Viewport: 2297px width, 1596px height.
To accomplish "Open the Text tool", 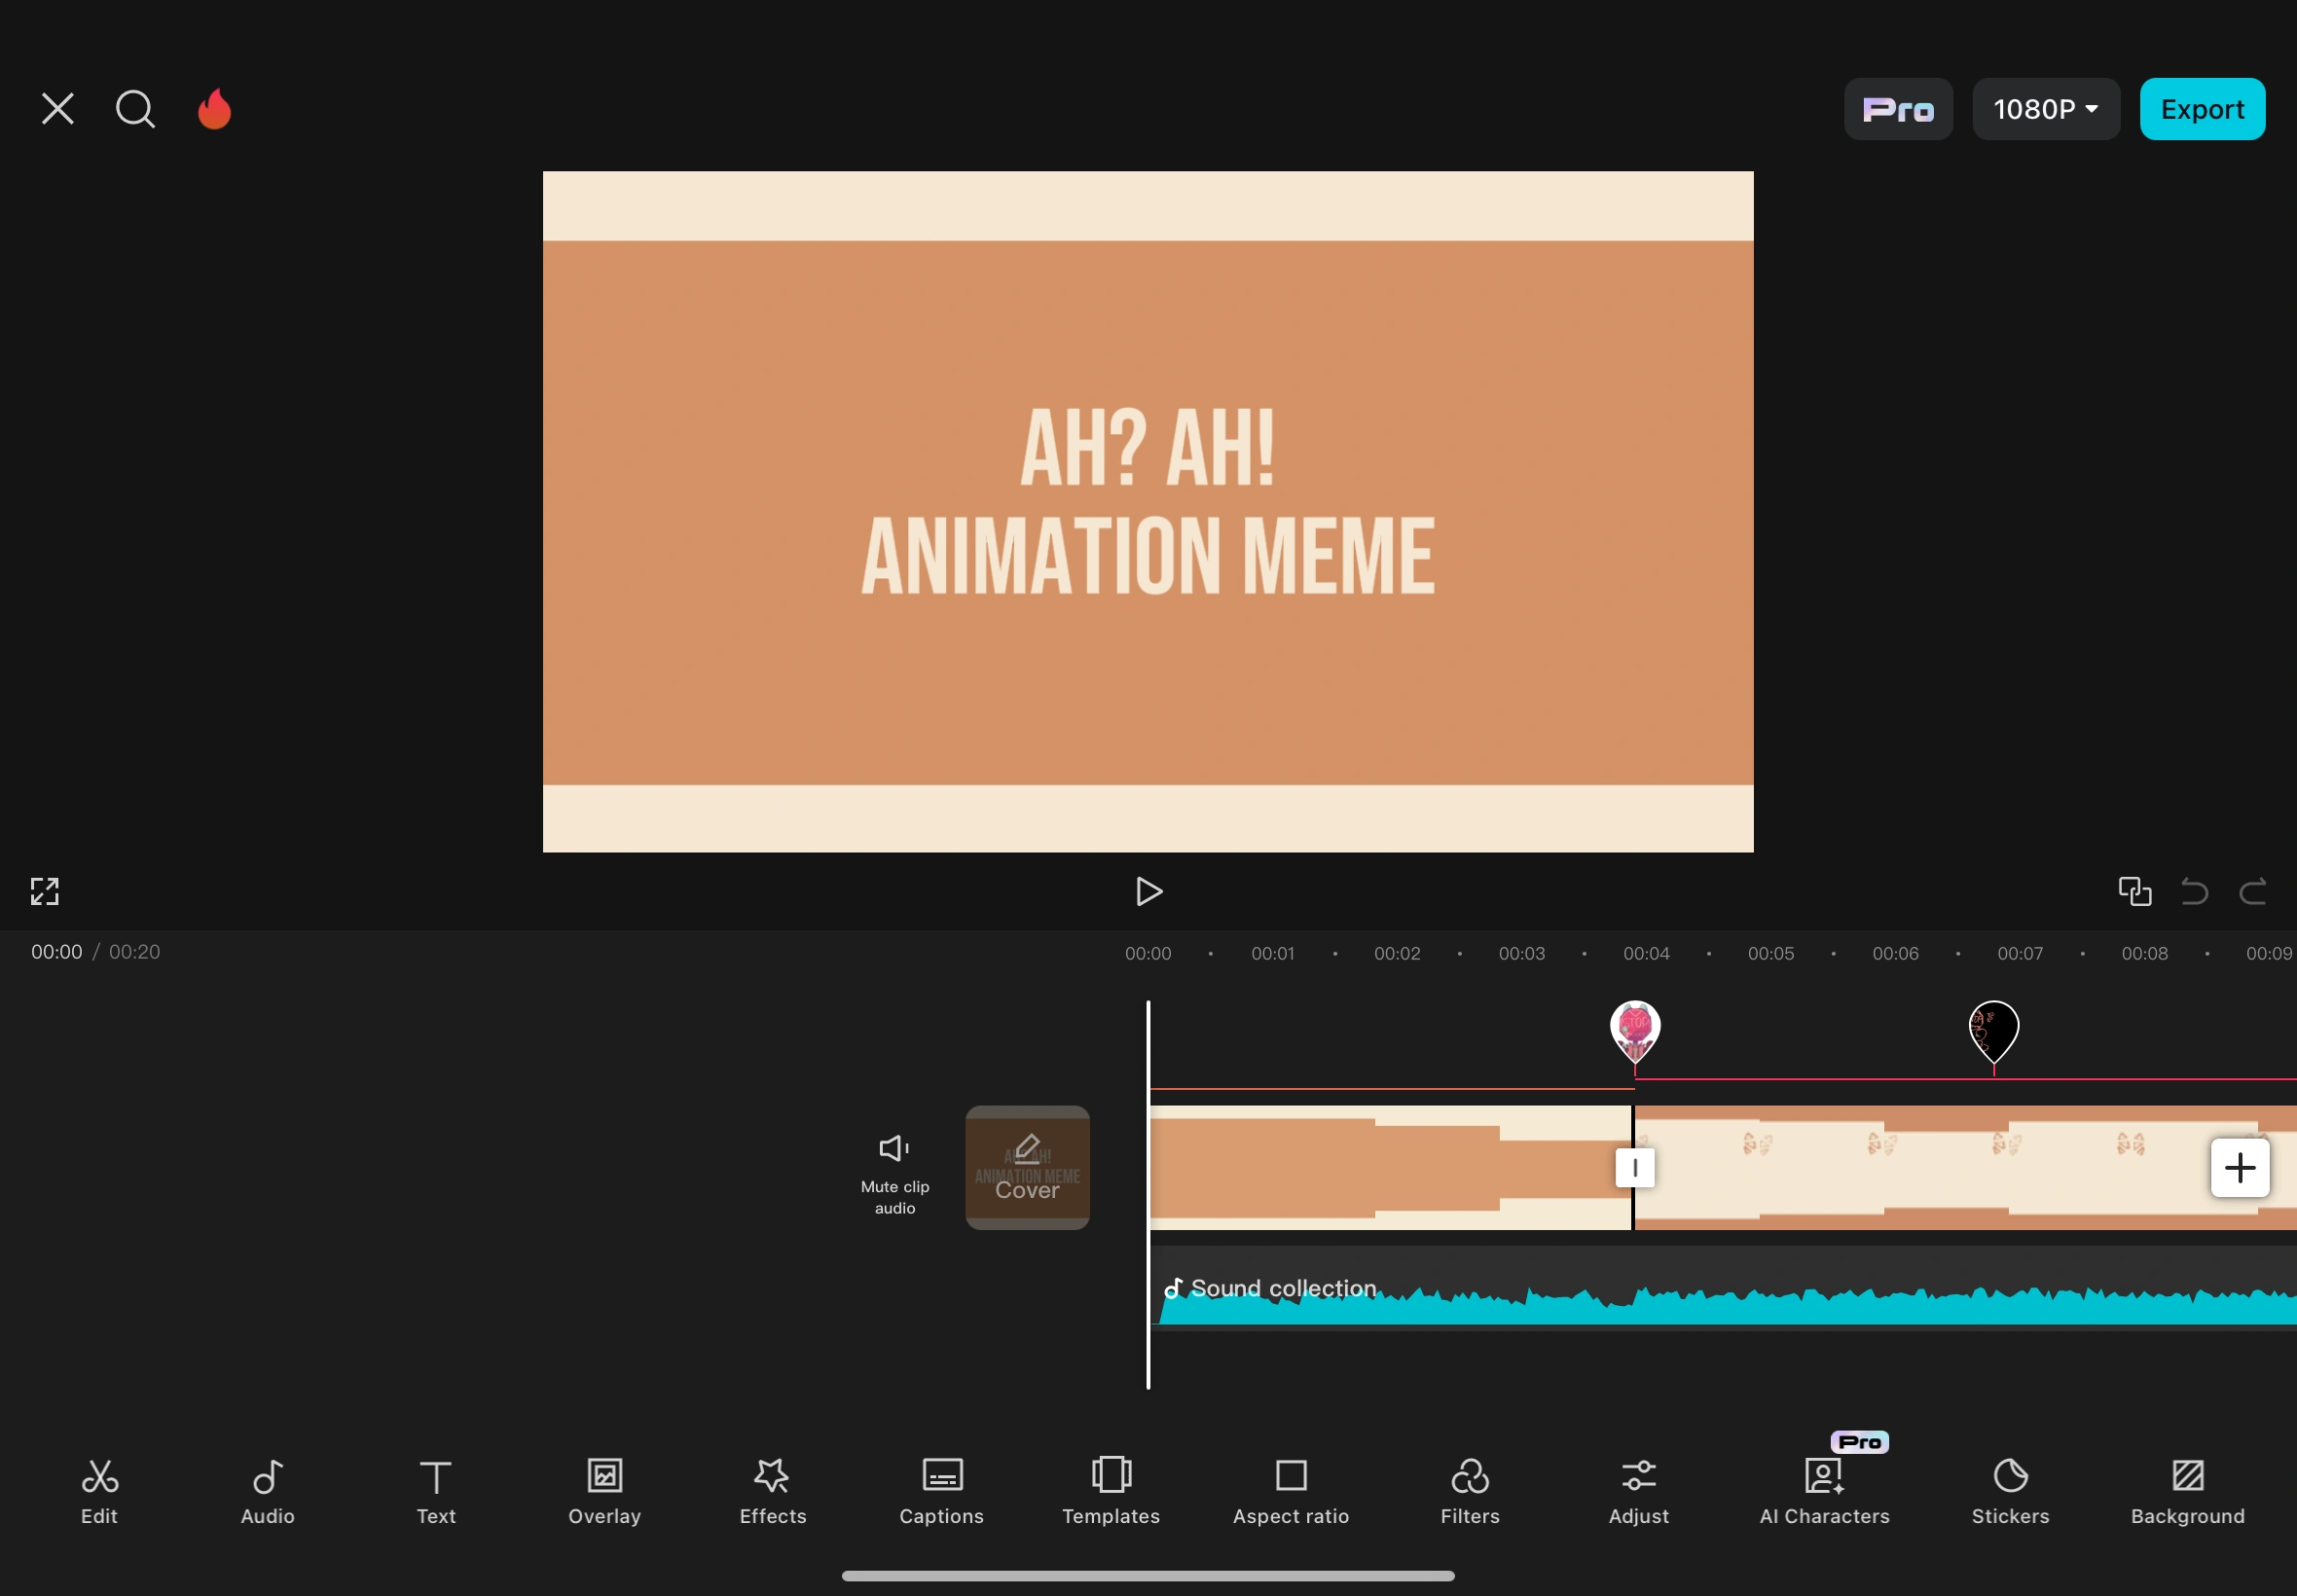I will (435, 1489).
